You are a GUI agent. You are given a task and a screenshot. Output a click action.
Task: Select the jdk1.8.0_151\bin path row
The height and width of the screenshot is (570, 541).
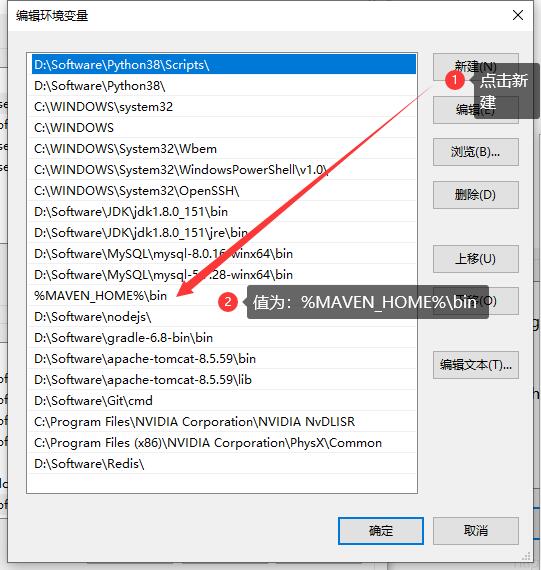224,211
